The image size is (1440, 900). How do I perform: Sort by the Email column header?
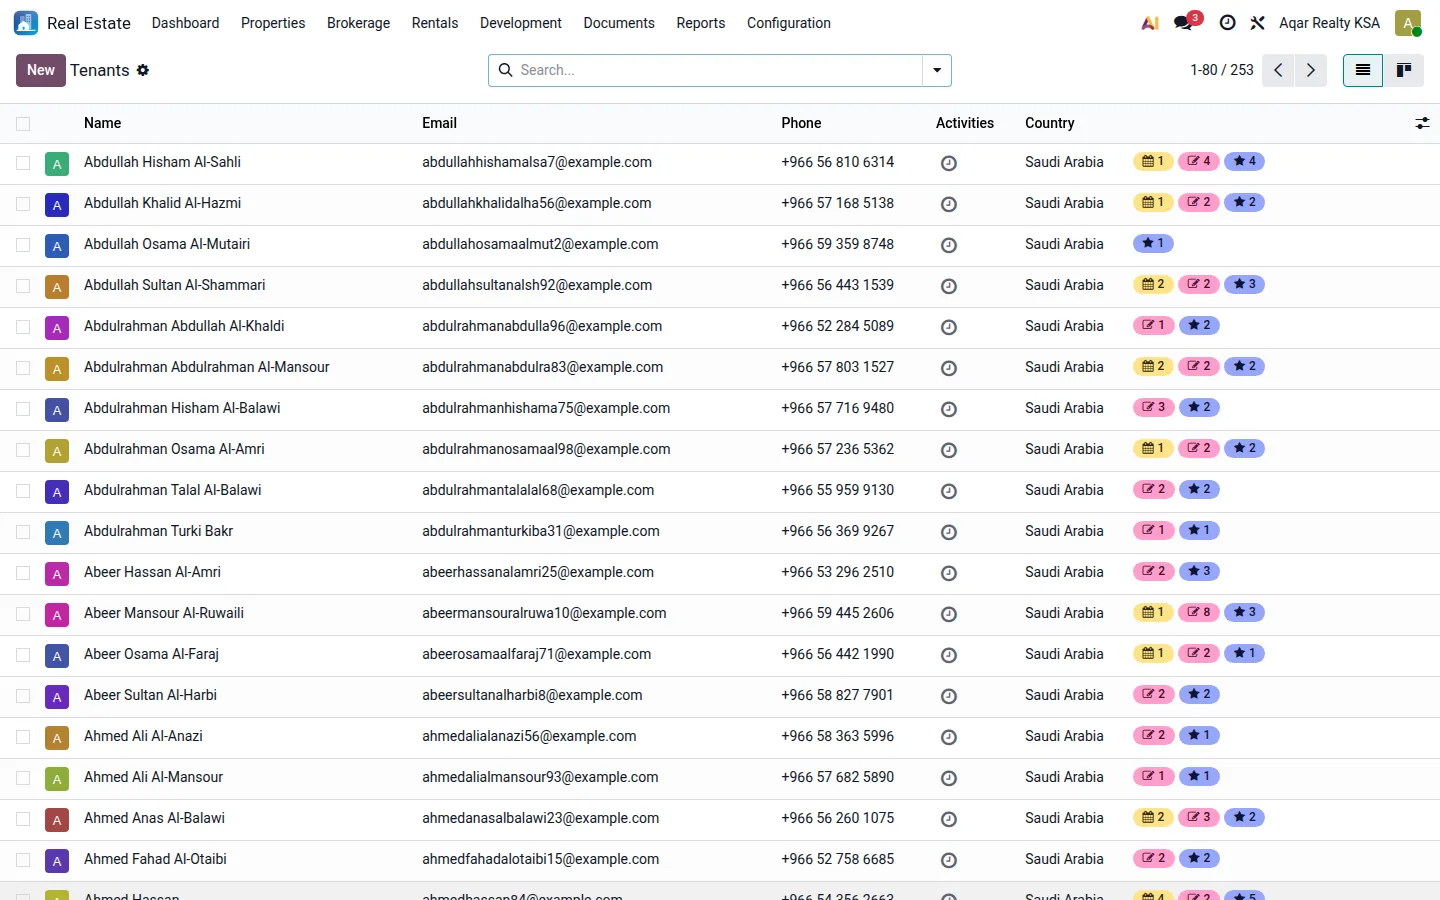pos(439,123)
